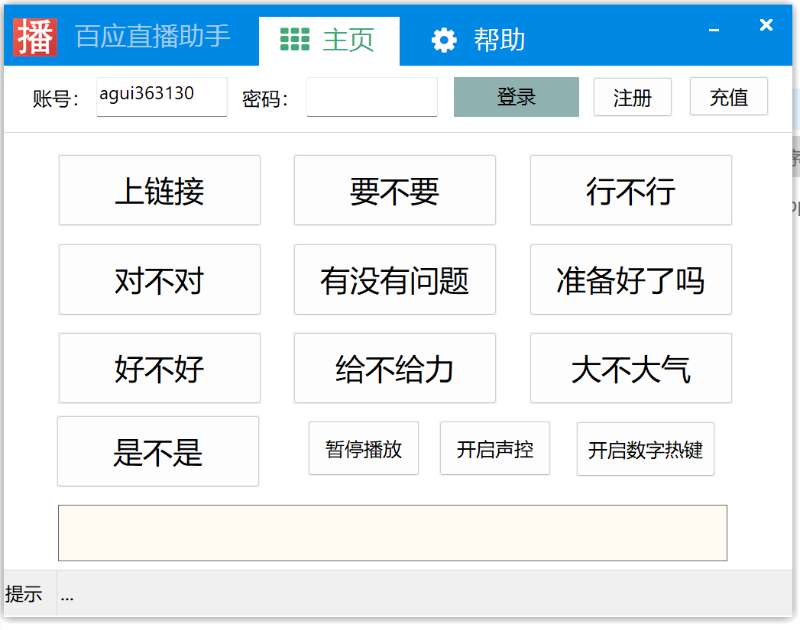The width and height of the screenshot is (800, 630).
Task: Click into the 账号 input field
Action: tap(162, 97)
